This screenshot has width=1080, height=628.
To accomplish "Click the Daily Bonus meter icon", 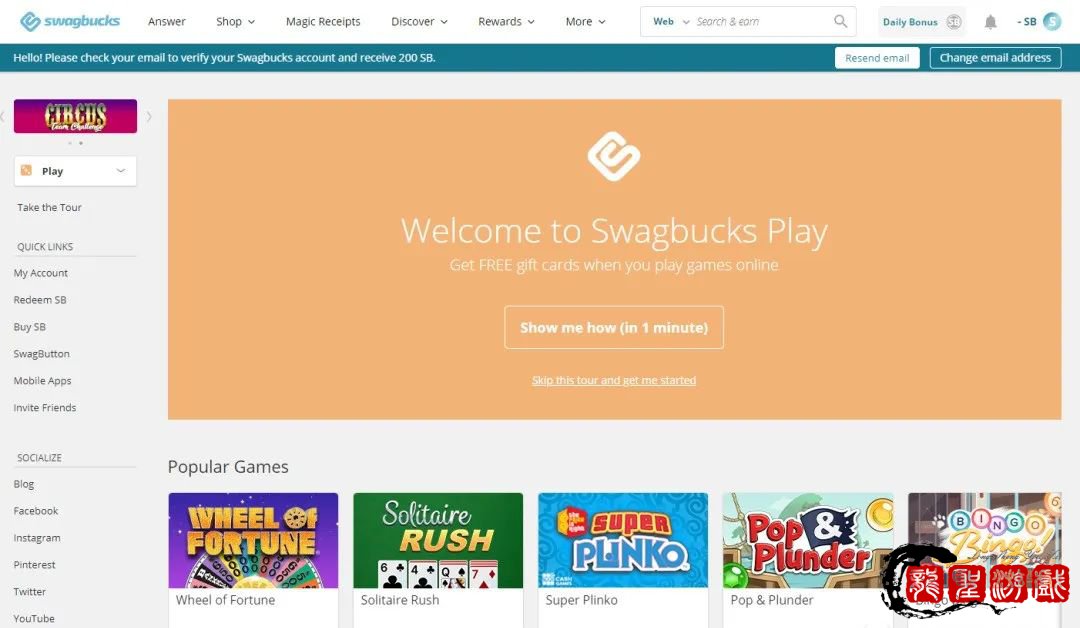I will (954, 22).
